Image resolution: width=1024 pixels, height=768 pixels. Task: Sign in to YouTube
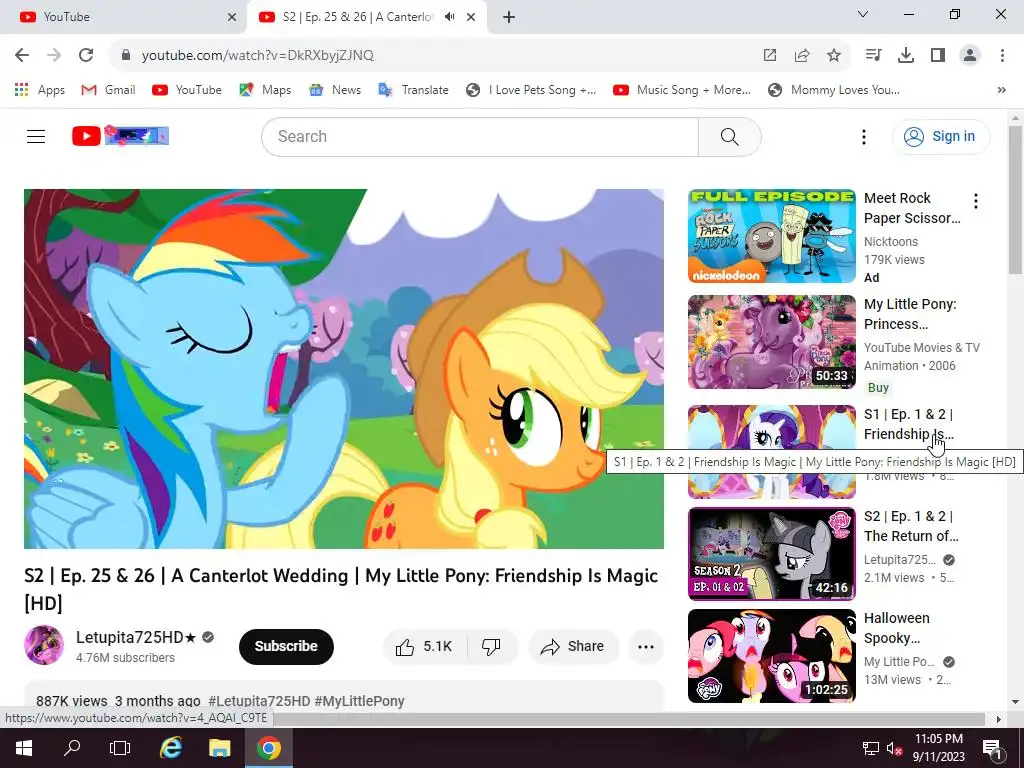(x=940, y=136)
